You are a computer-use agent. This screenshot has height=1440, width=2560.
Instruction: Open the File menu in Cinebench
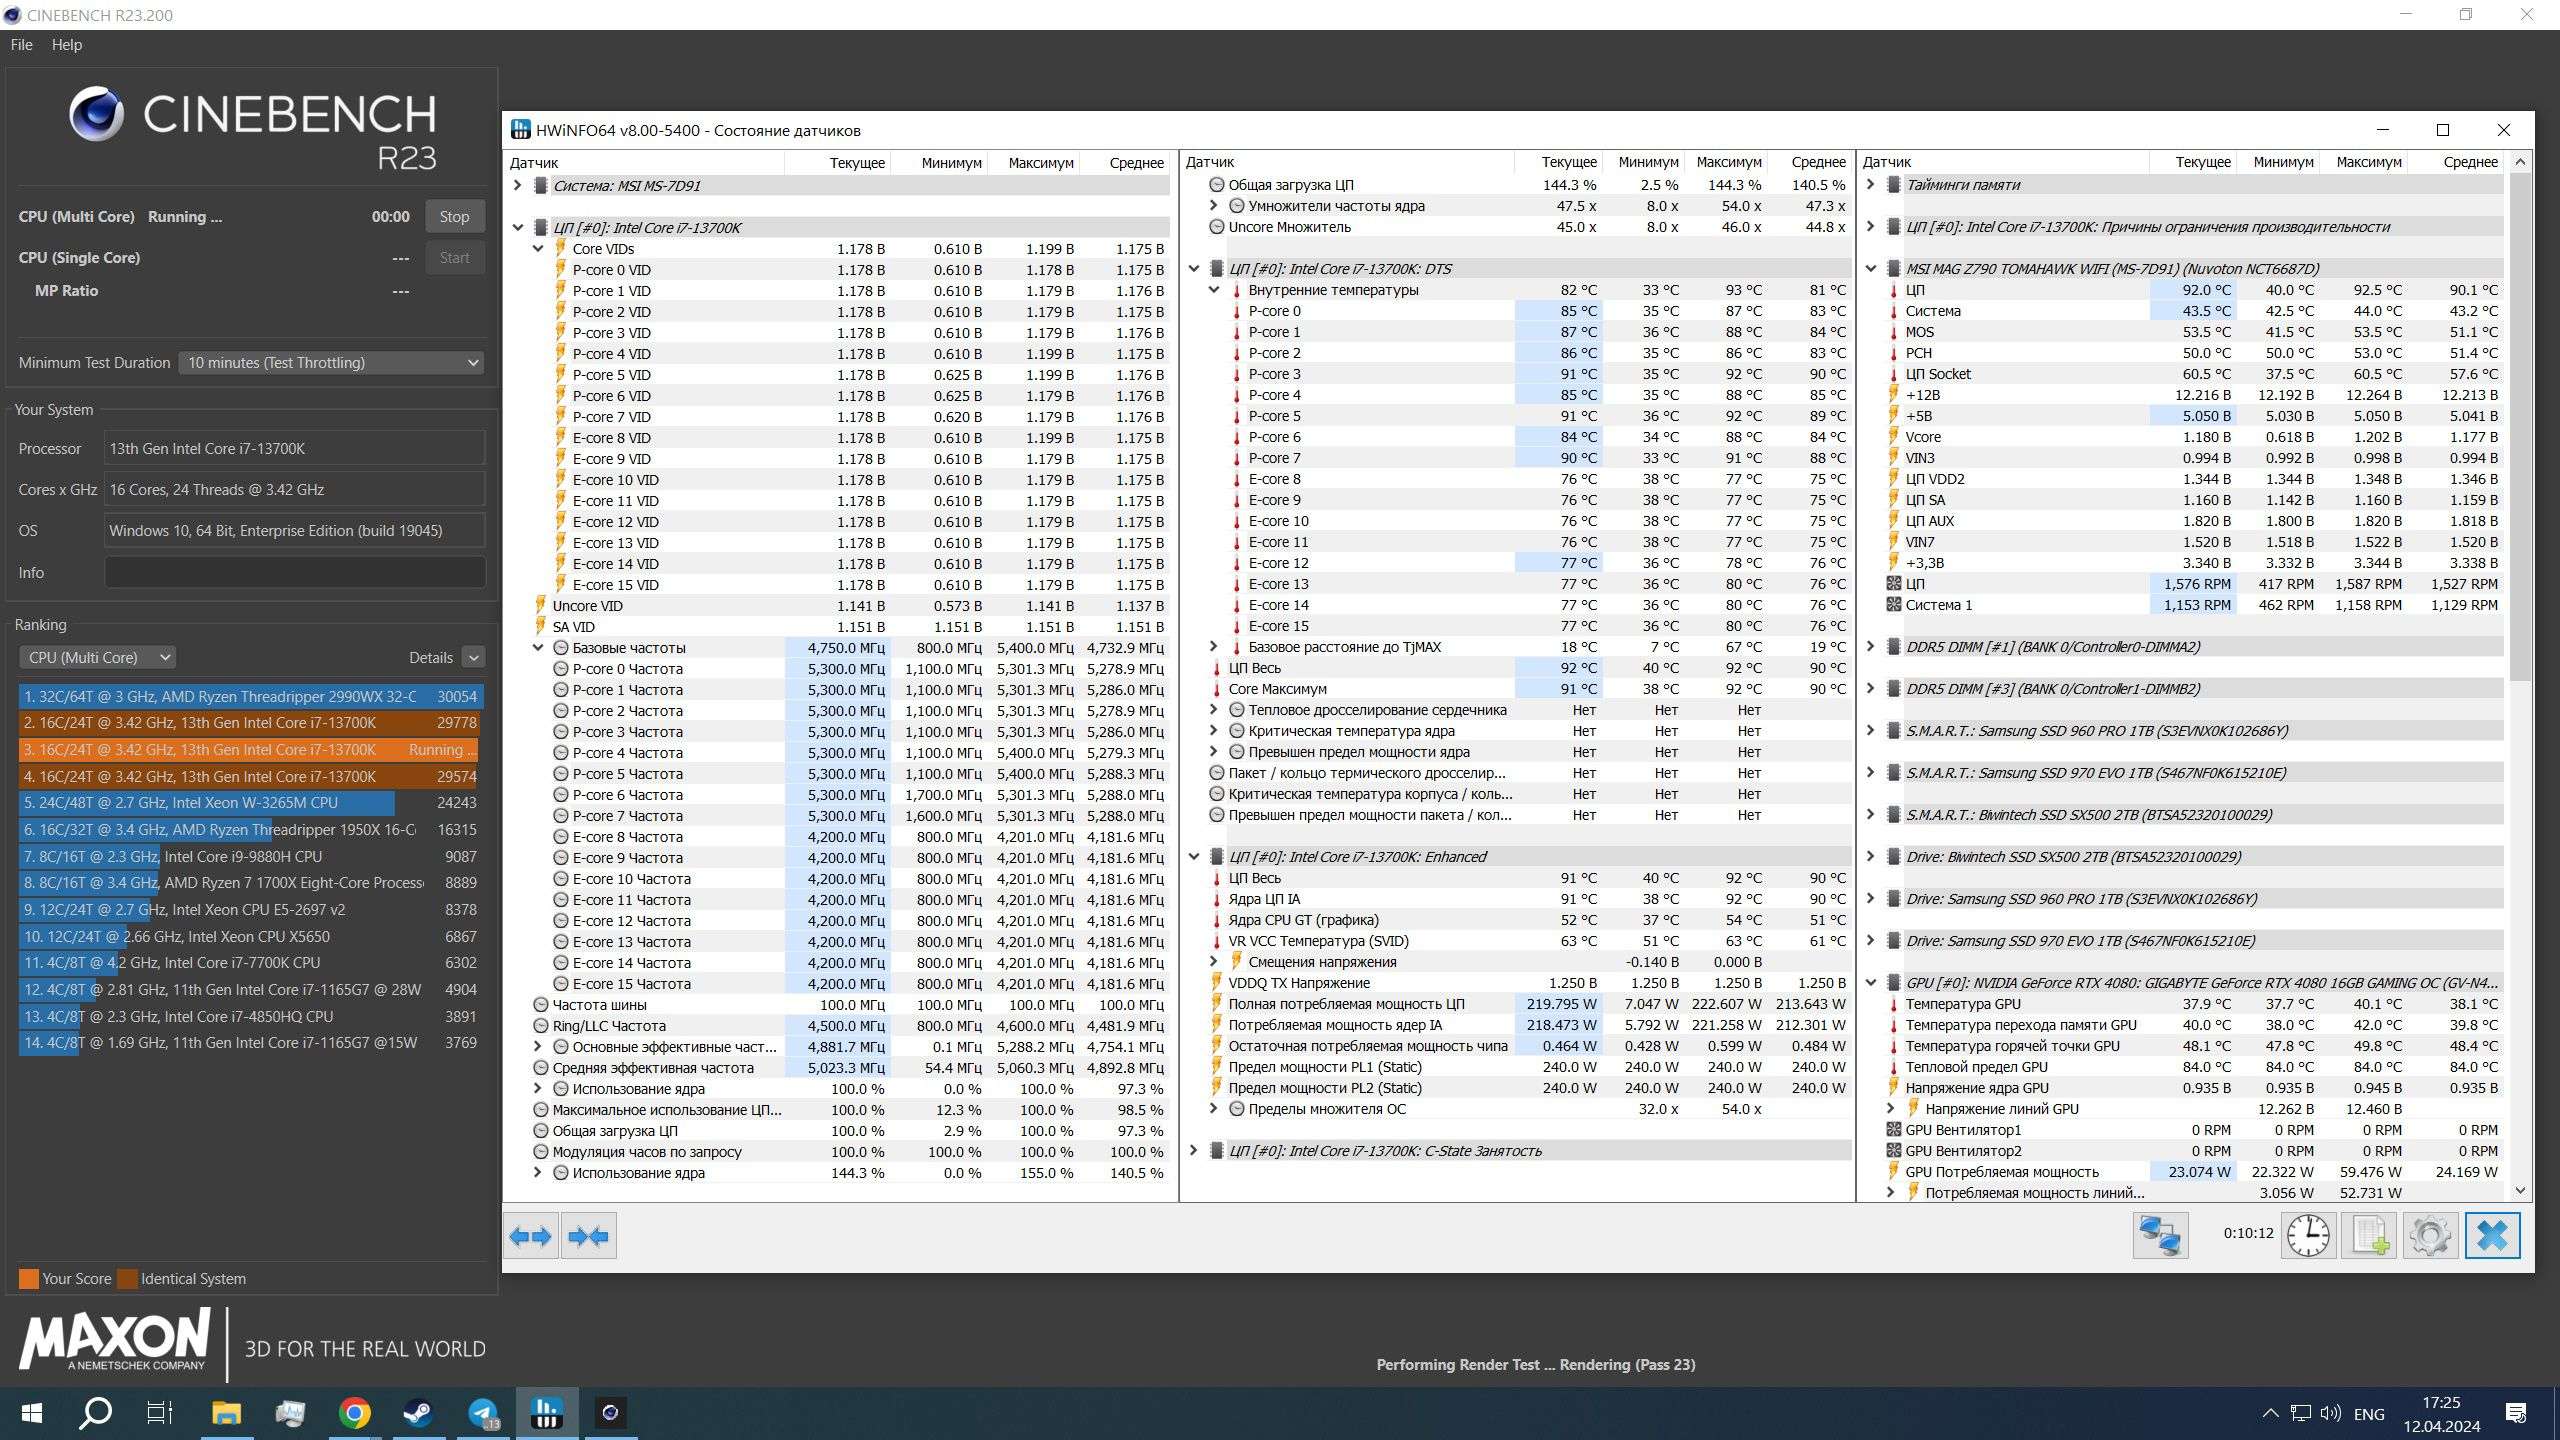tap(20, 44)
